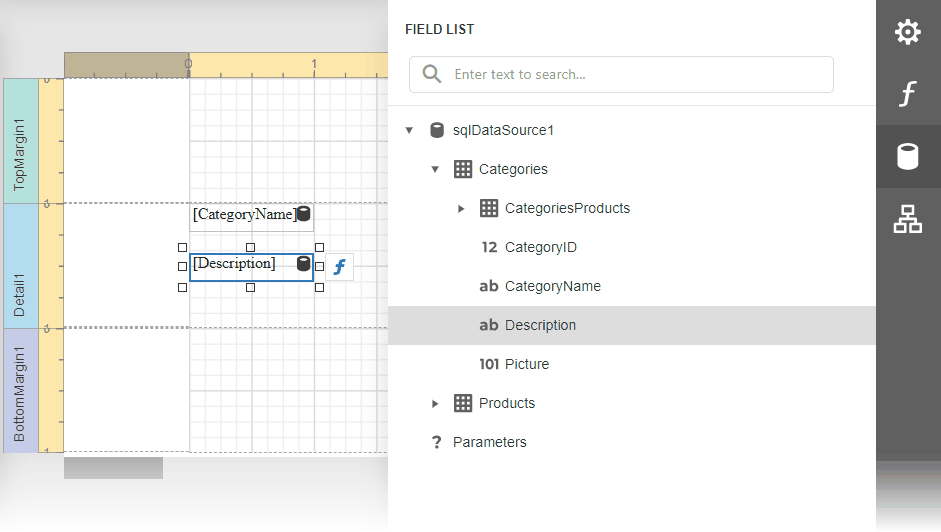Select the TopMargin1 band tab
Image resolution: width=941 pixels, height=532 pixels.
(20, 141)
